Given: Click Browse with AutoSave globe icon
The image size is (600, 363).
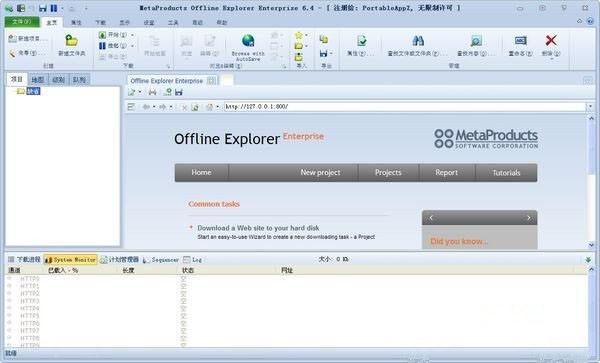Looking at the screenshot, I should [x=248, y=40].
